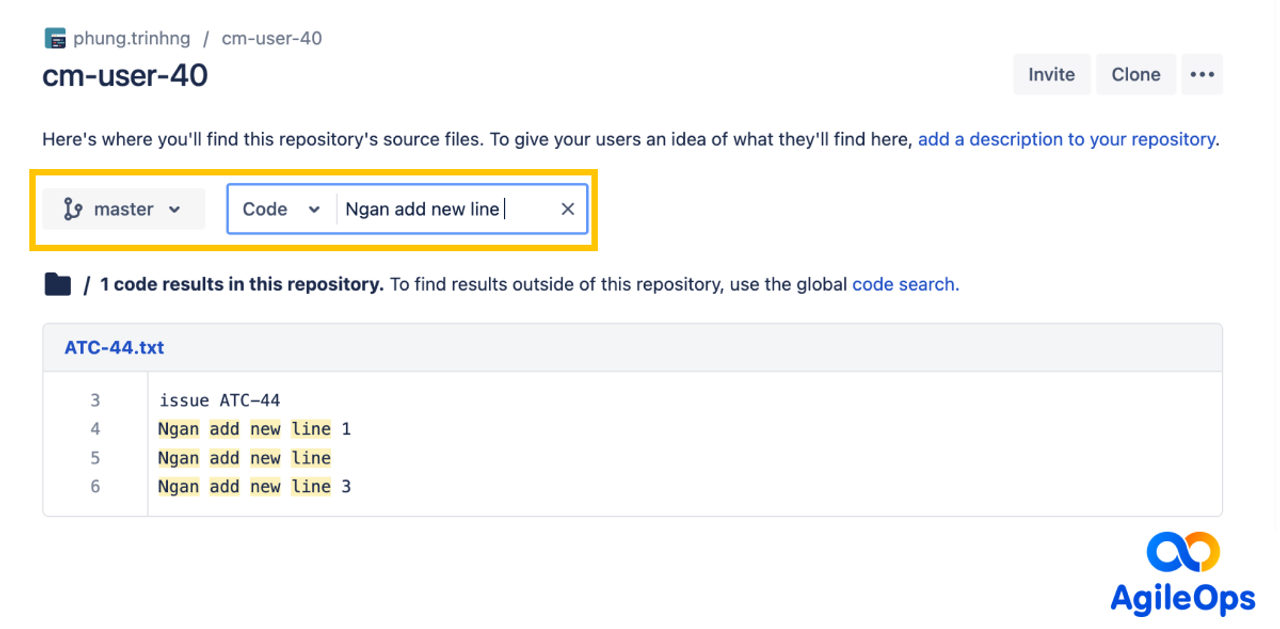Clear the search query with the X icon

(567, 209)
